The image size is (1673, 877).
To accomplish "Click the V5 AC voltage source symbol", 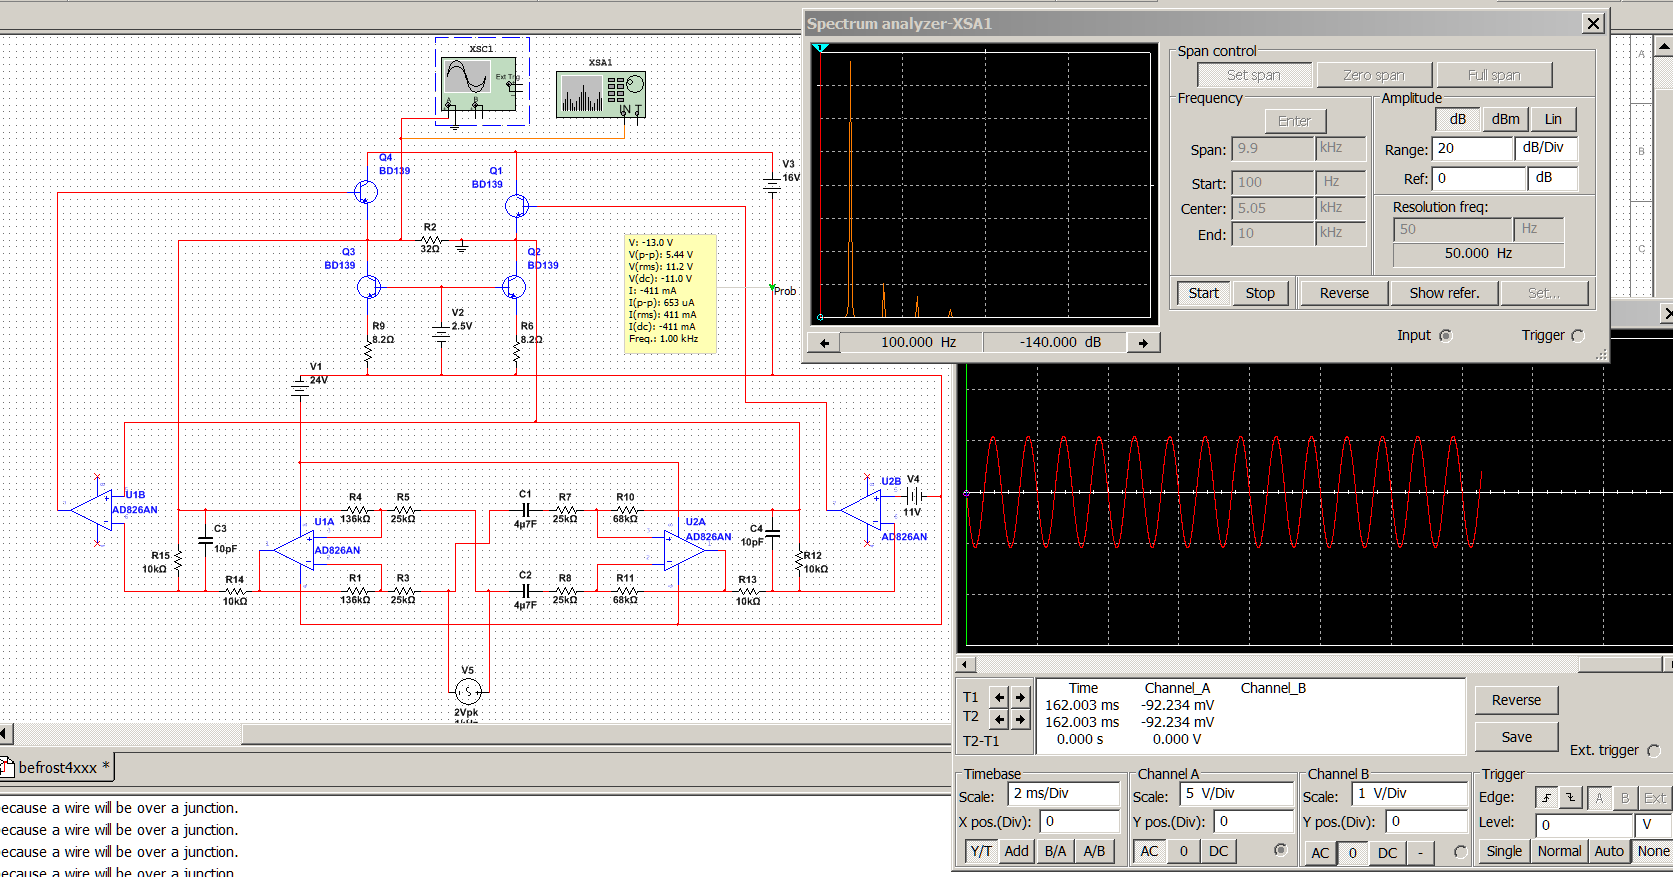I will coord(467,691).
